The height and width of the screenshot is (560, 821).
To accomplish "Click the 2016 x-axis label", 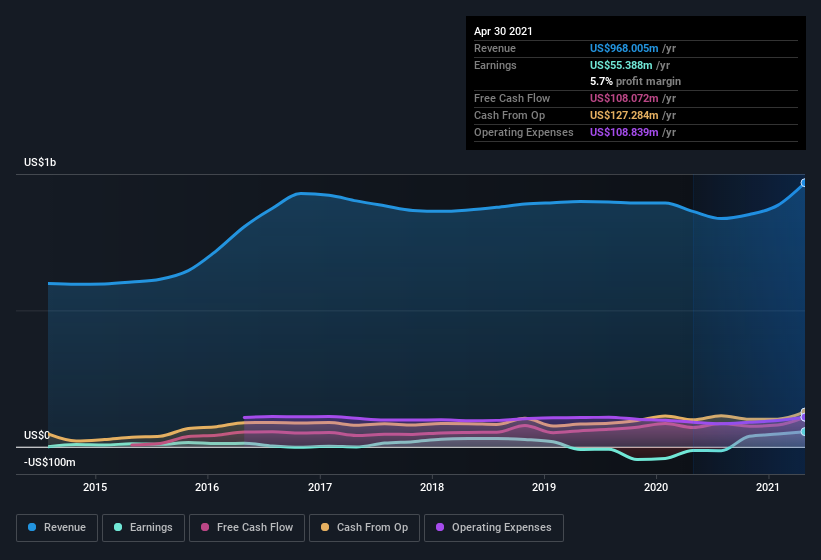I will click(x=207, y=487).
